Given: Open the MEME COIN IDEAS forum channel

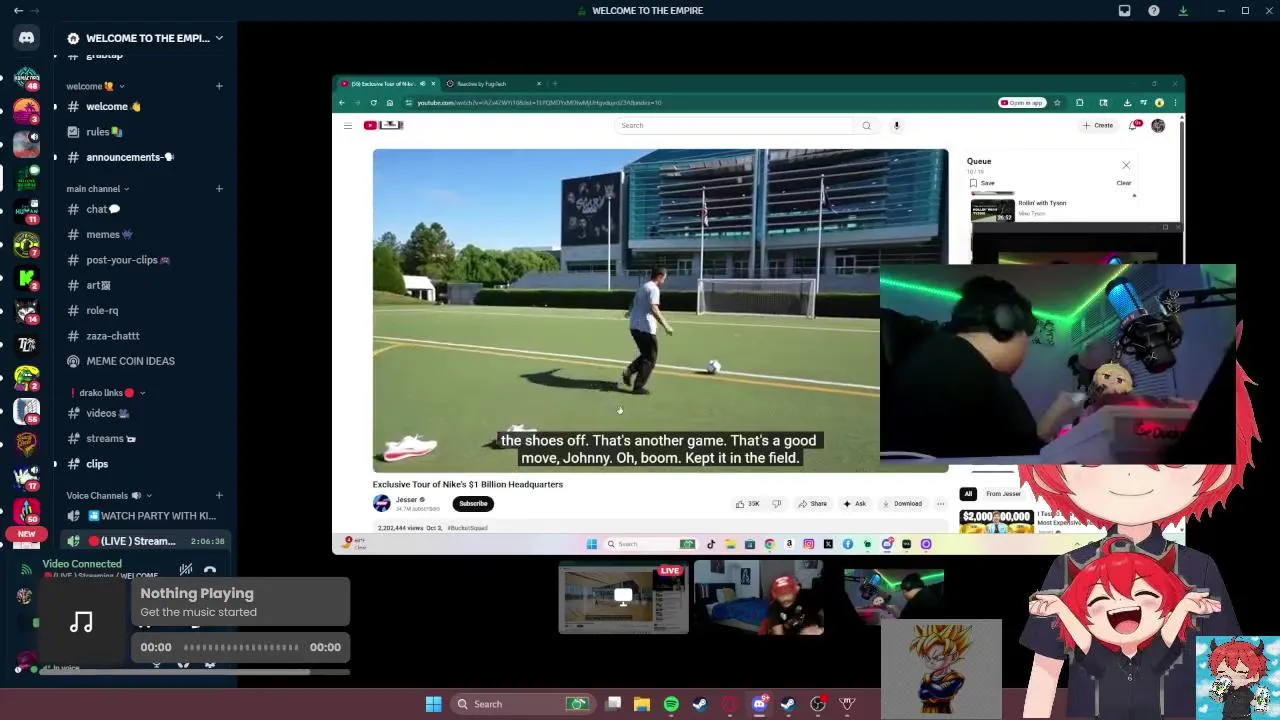Looking at the screenshot, I should [144, 361].
